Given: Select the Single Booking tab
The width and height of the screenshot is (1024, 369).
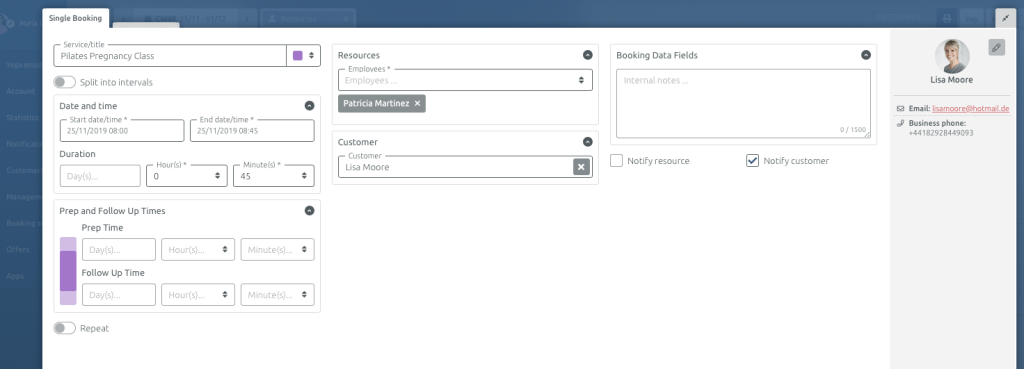Looking at the screenshot, I should click(75, 18).
